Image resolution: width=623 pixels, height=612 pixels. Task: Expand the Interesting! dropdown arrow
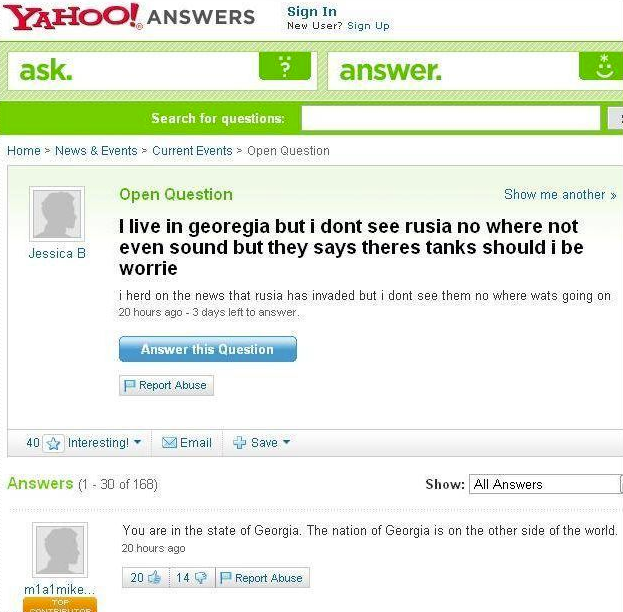click(x=137, y=442)
